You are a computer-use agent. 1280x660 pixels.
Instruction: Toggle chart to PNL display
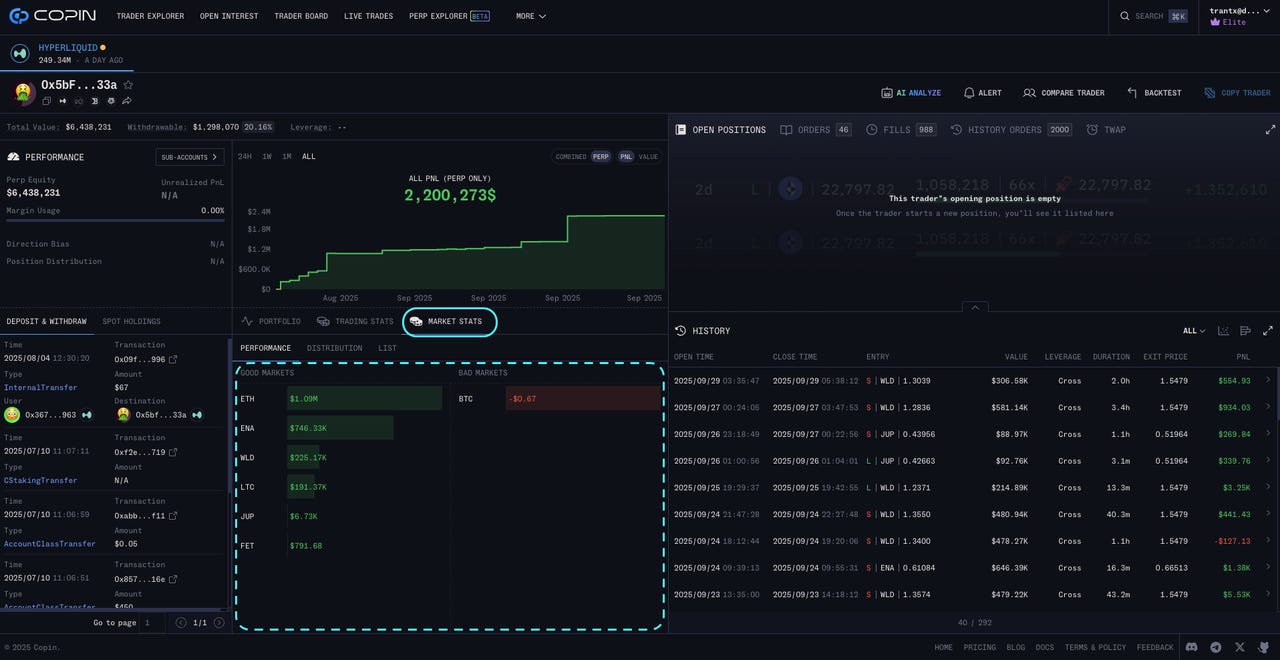pos(626,157)
